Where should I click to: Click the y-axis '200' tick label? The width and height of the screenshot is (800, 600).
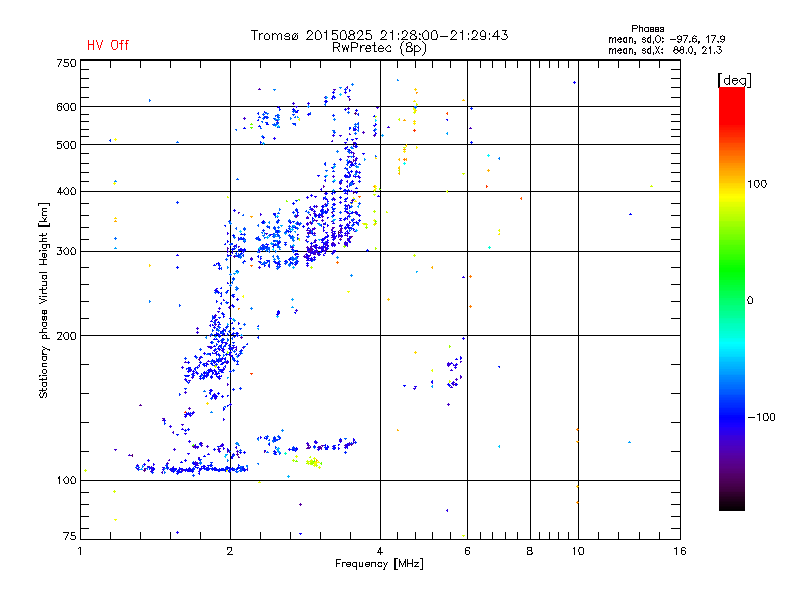click(x=66, y=336)
